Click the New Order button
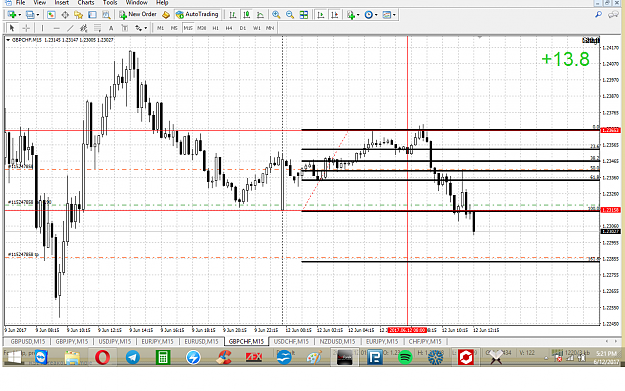625x391 pixels. pos(138,15)
